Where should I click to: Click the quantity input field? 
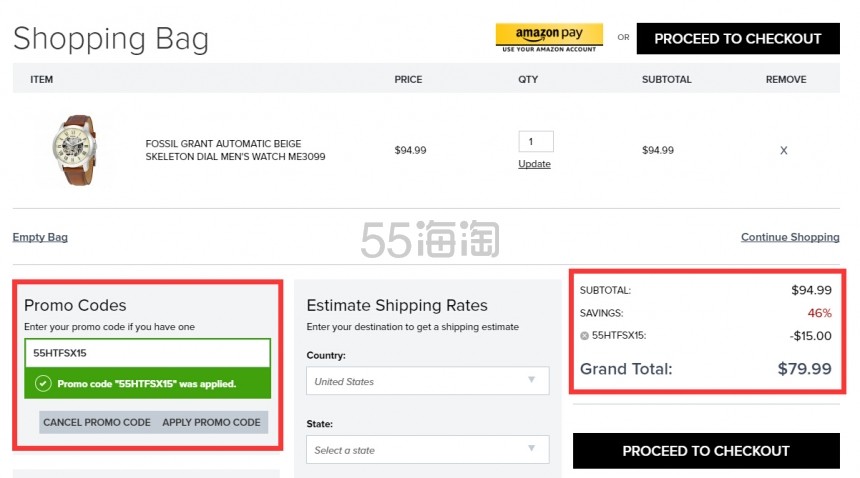pyautogui.click(x=535, y=141)
